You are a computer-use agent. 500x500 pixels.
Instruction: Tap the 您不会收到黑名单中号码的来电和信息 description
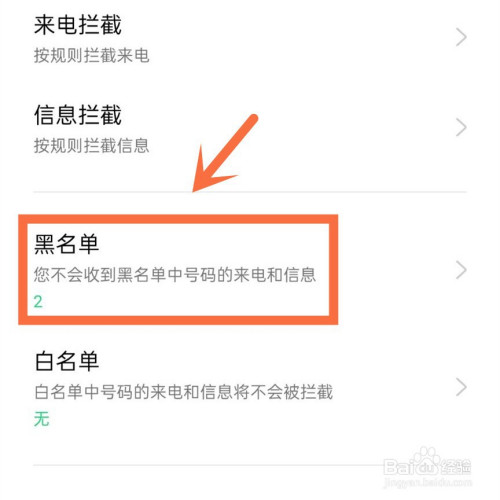pos(175,275)
